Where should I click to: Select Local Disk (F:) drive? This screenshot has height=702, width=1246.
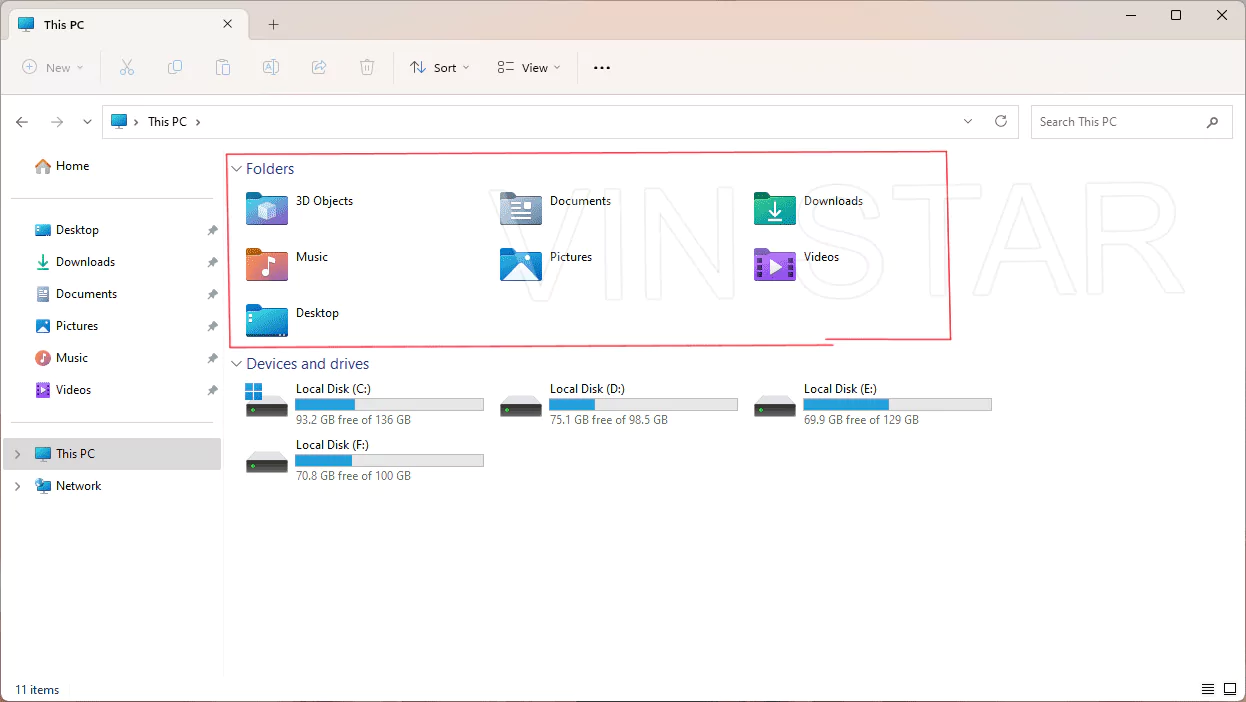pyautogui.click(x=365, y=460)
